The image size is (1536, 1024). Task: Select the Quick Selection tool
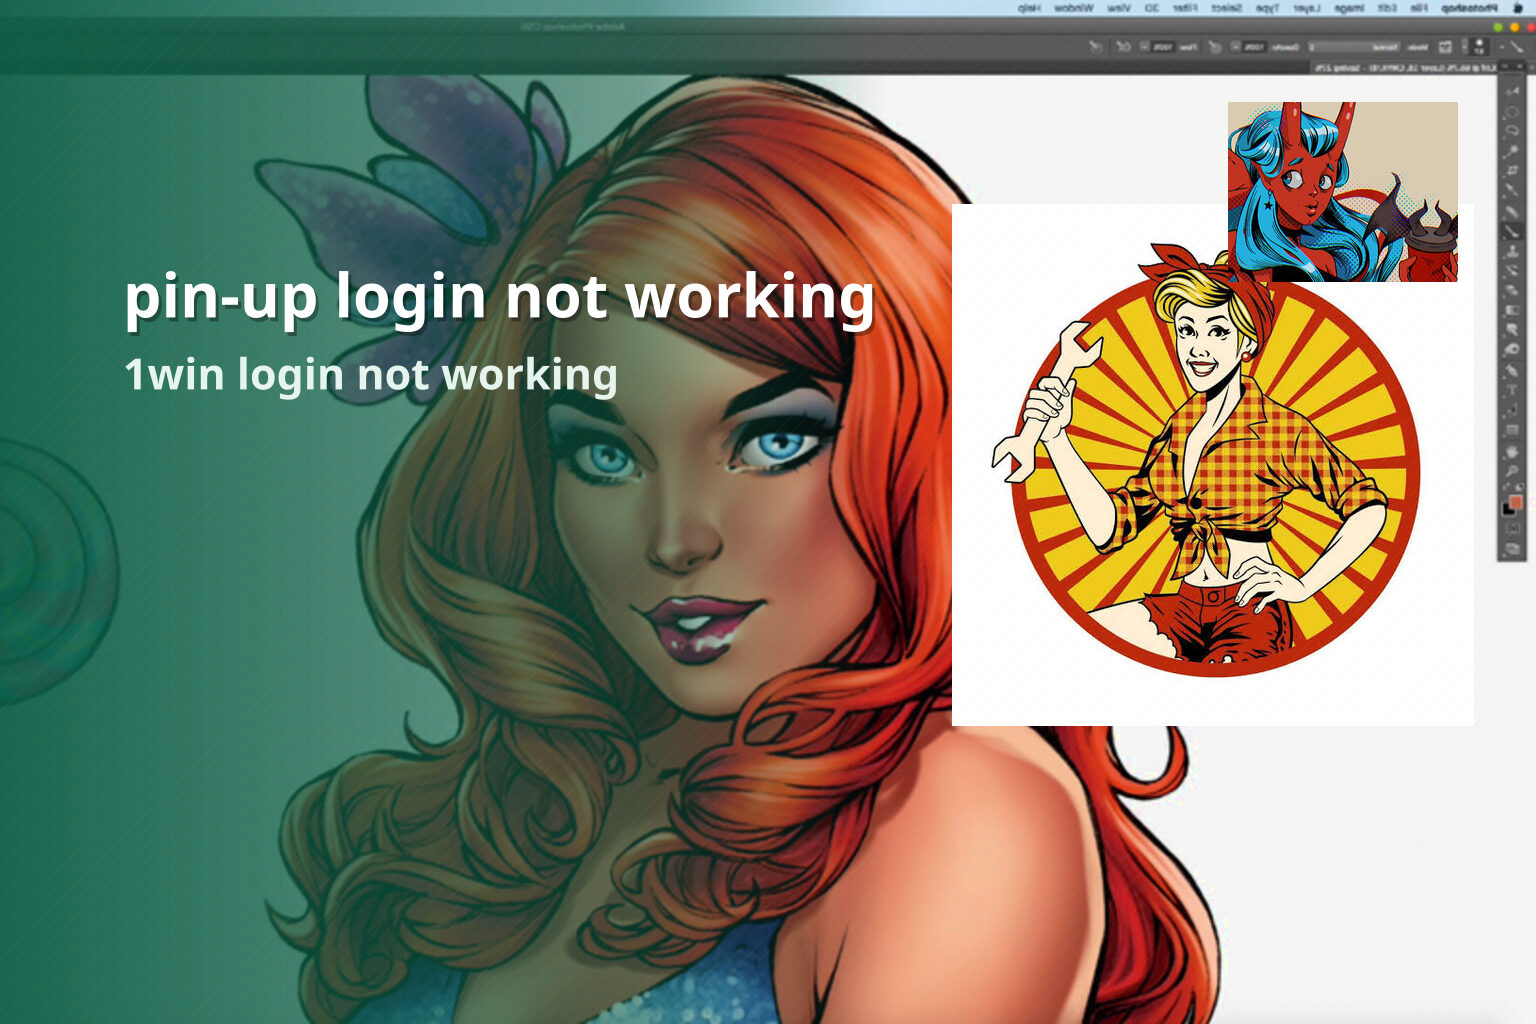pos(1512,152)
